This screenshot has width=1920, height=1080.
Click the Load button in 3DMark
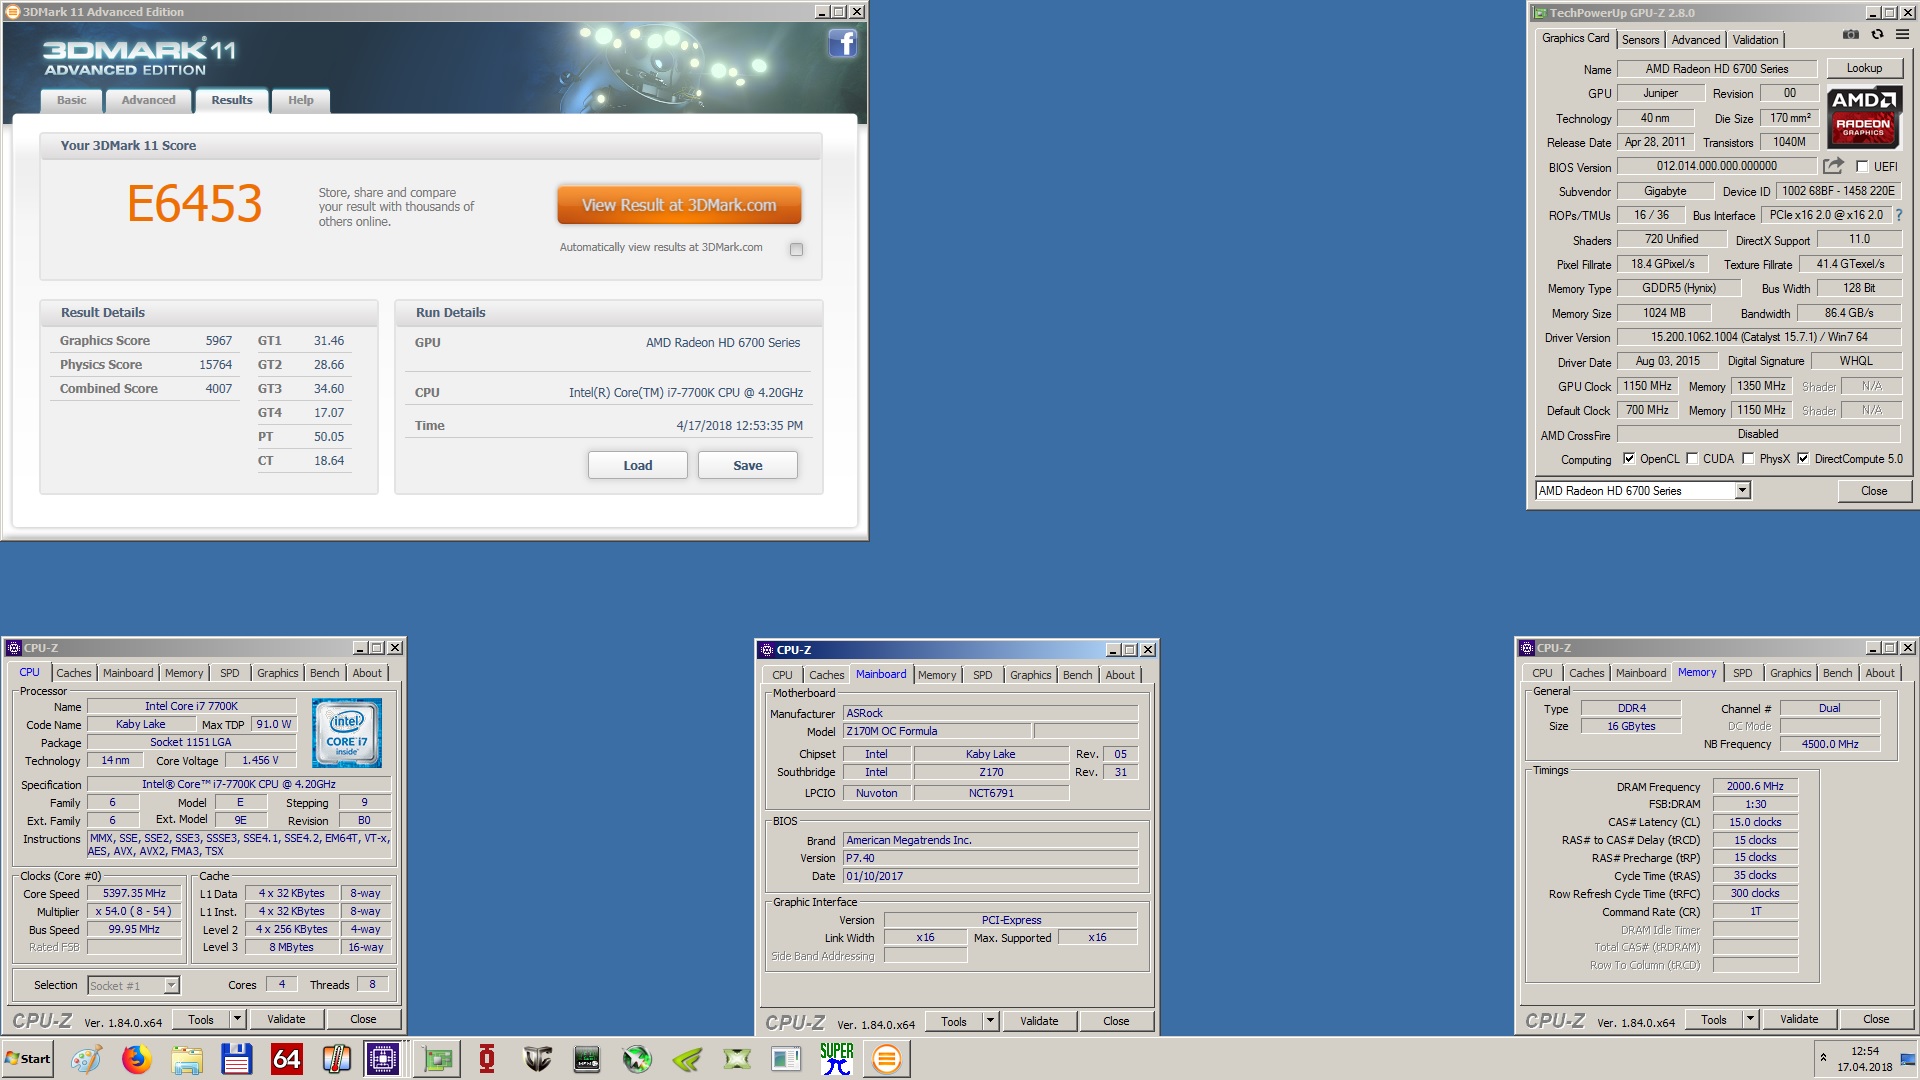[x=637, y=465]
